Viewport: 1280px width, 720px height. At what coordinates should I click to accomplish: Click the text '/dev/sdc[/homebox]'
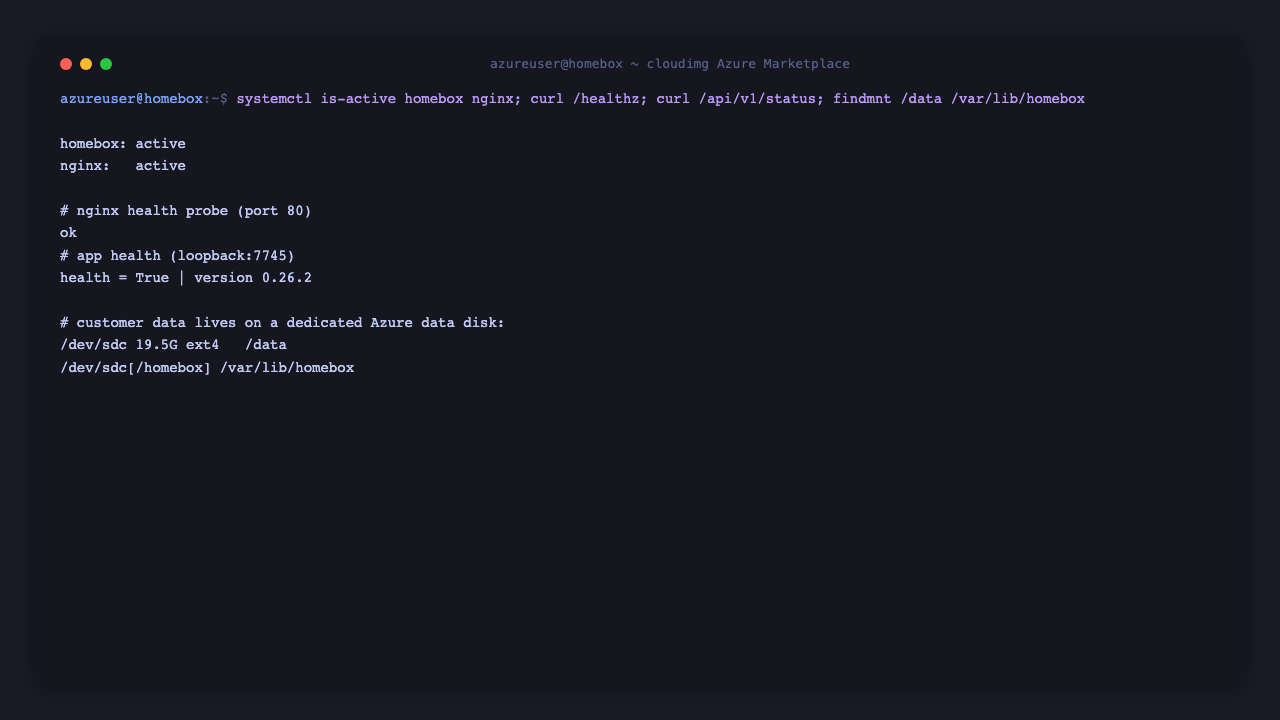coord(135,368)
